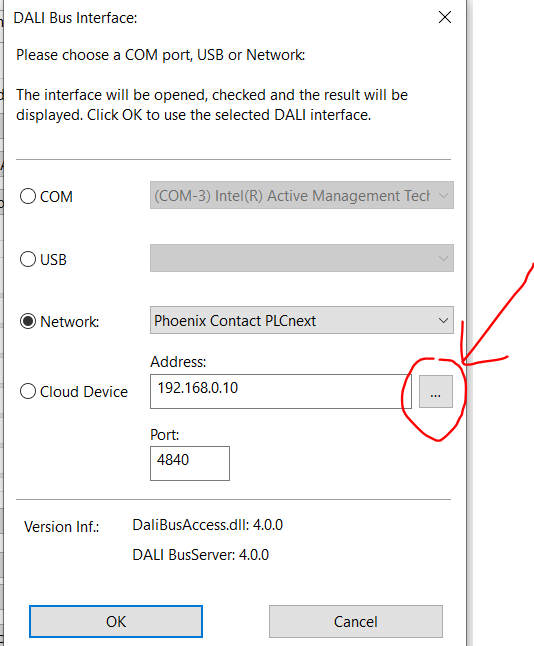Open the COM-3 Intel Active Management dropdown
Image resolution: width=534 pixels, height=646 pixels.
pos(302,195)
